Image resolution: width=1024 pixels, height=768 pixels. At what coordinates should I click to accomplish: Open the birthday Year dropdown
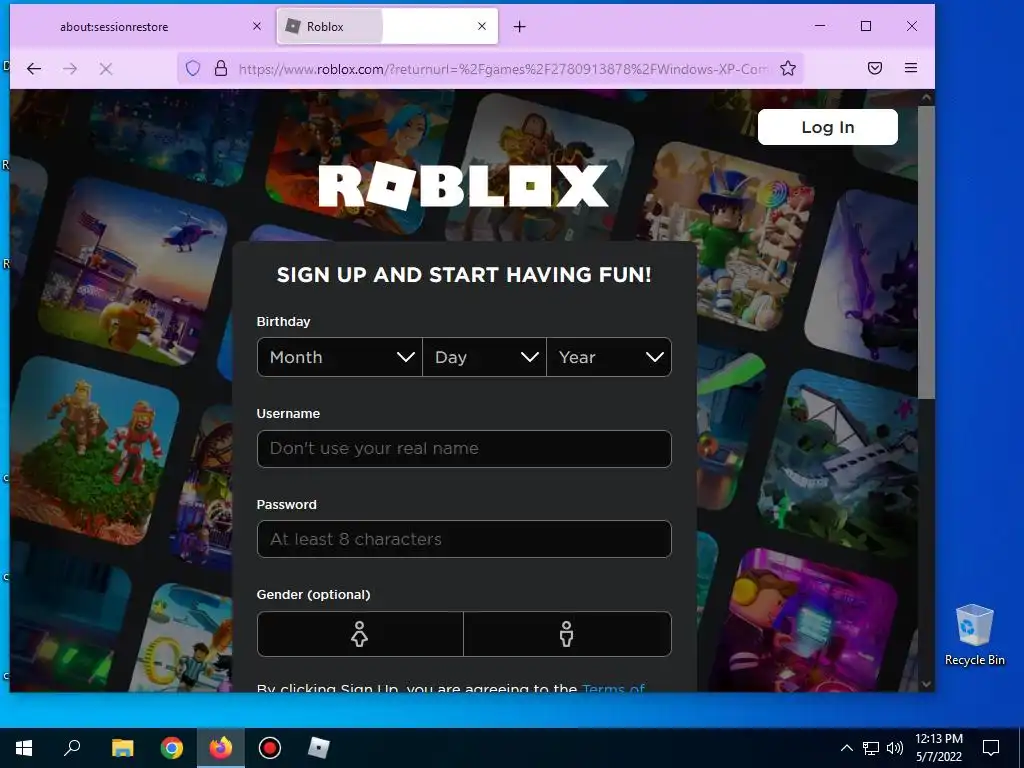[609, 357]
